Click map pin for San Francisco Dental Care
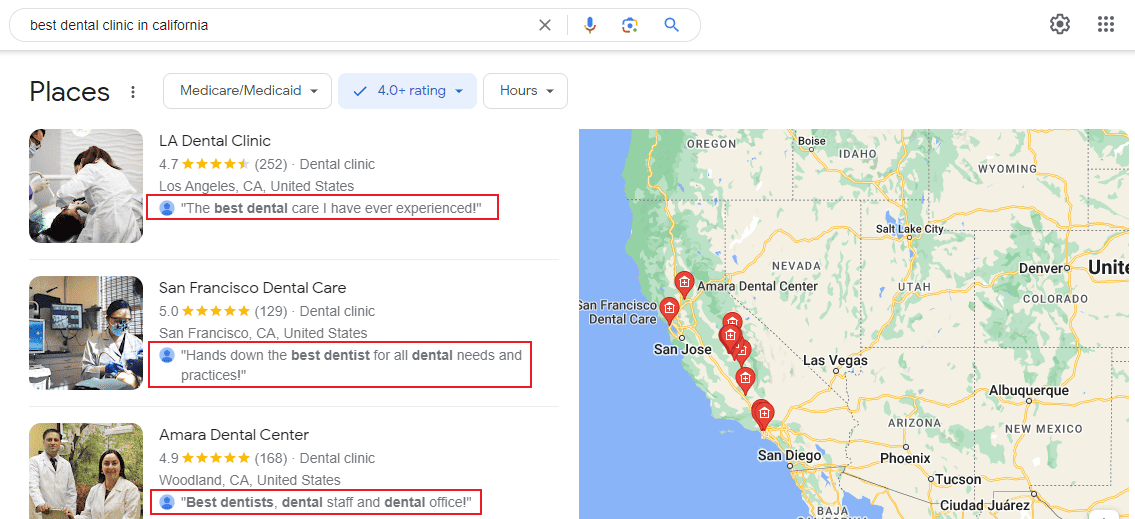 click(x=670, y=309)
